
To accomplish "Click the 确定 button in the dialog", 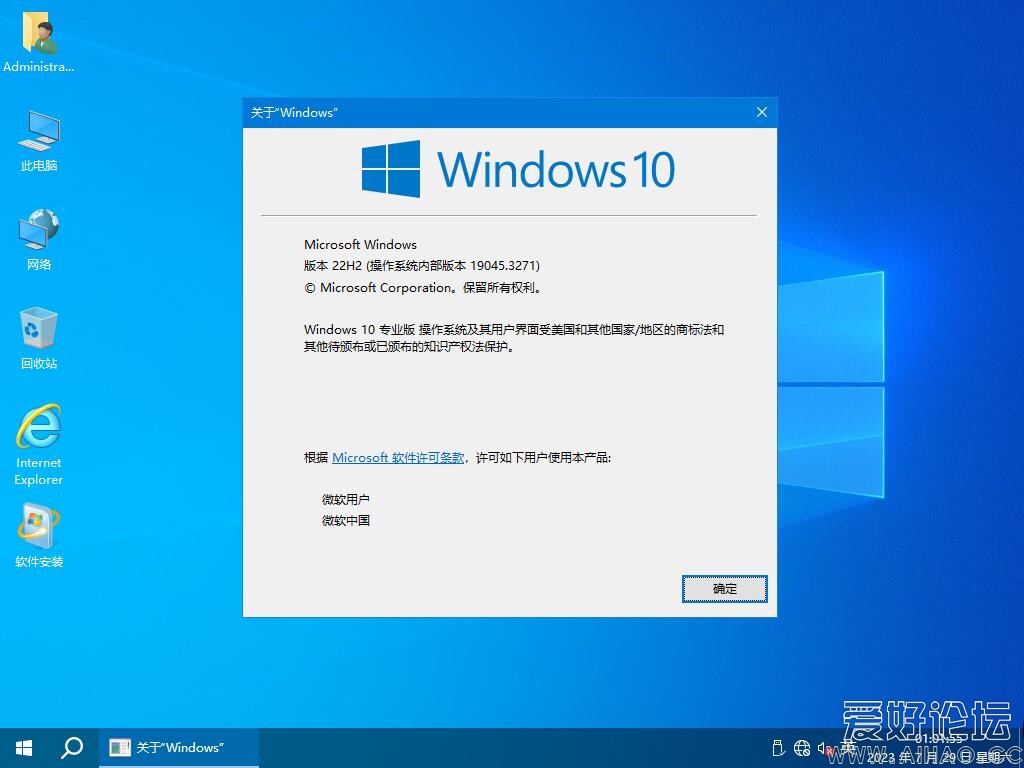I will point(724,589).
